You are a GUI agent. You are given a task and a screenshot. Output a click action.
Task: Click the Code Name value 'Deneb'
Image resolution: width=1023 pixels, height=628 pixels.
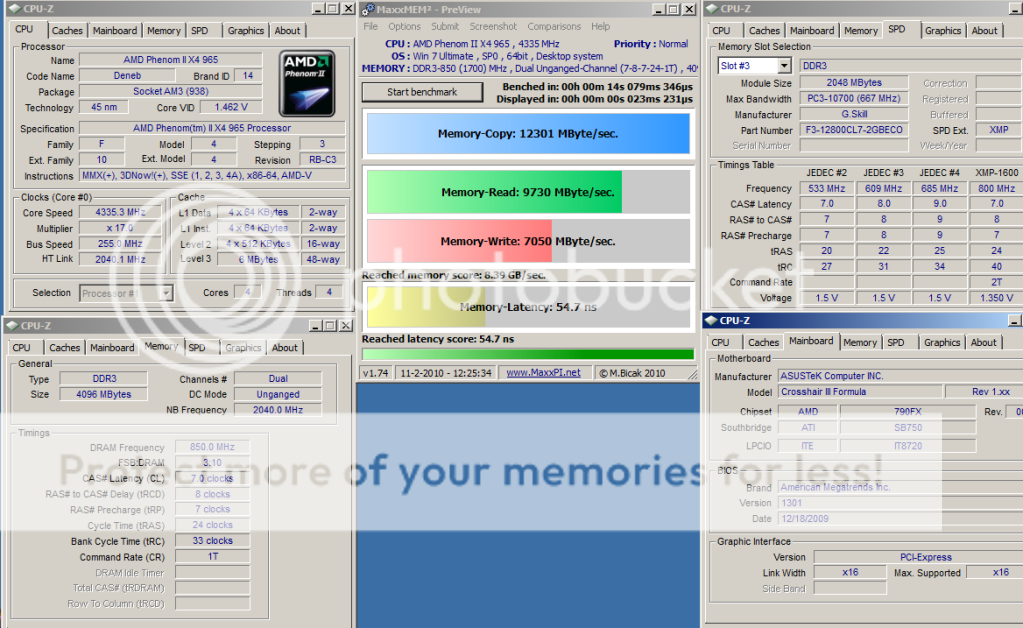coord(127,76)
